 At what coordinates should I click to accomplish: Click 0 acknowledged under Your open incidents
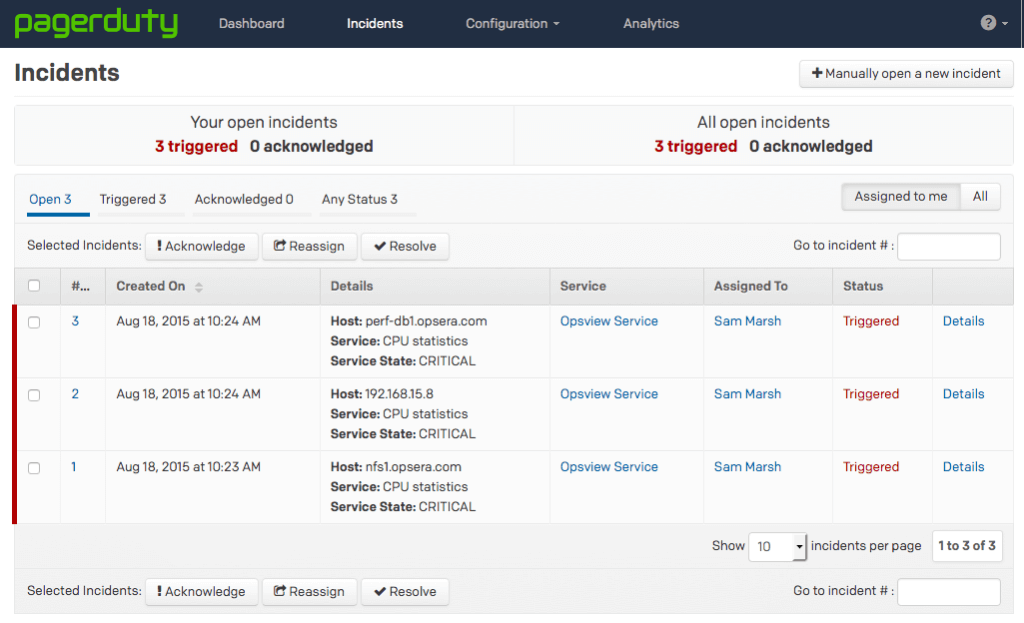311,146
